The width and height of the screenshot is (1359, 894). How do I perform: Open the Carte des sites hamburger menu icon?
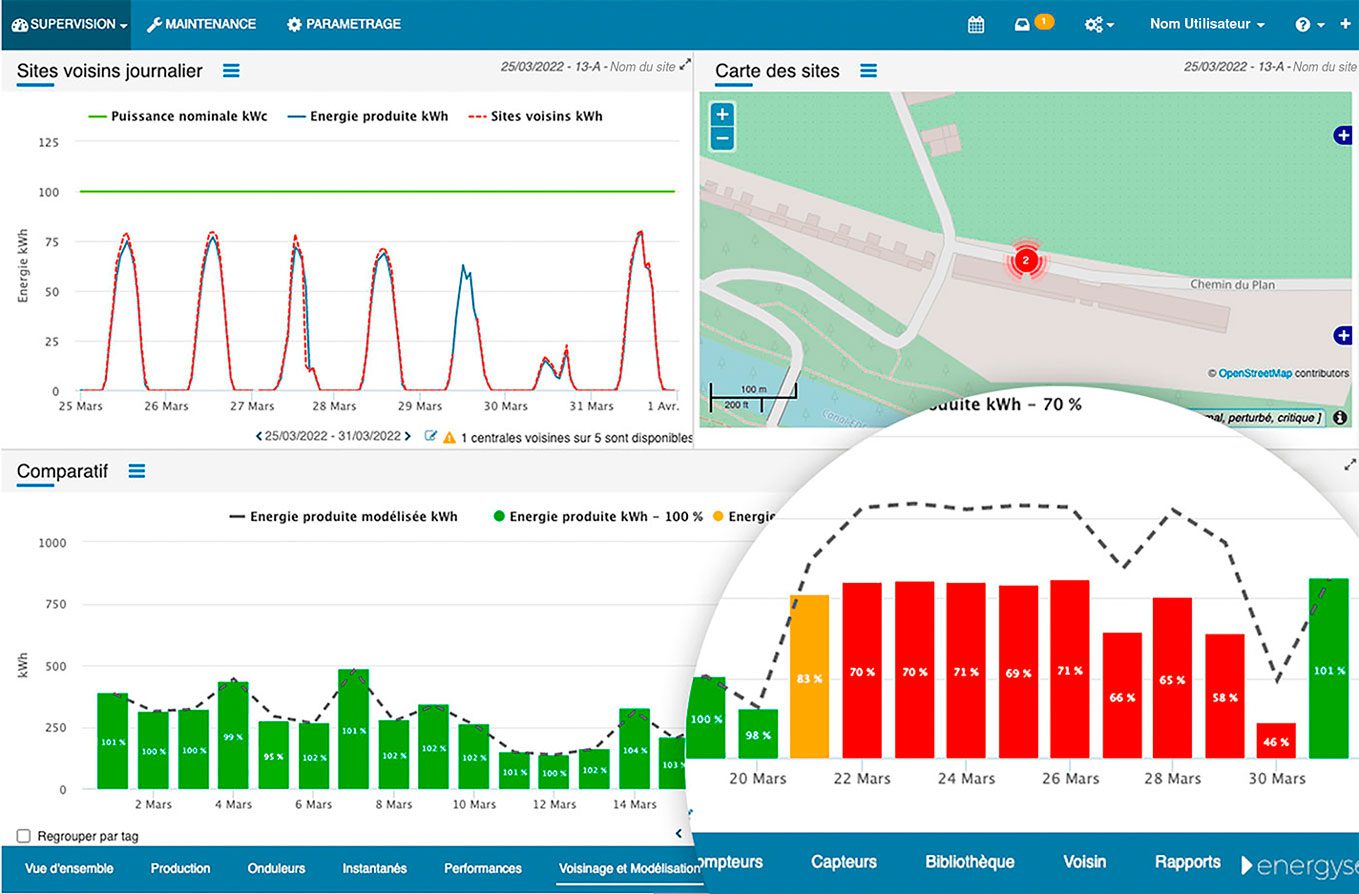coord(868,71)
